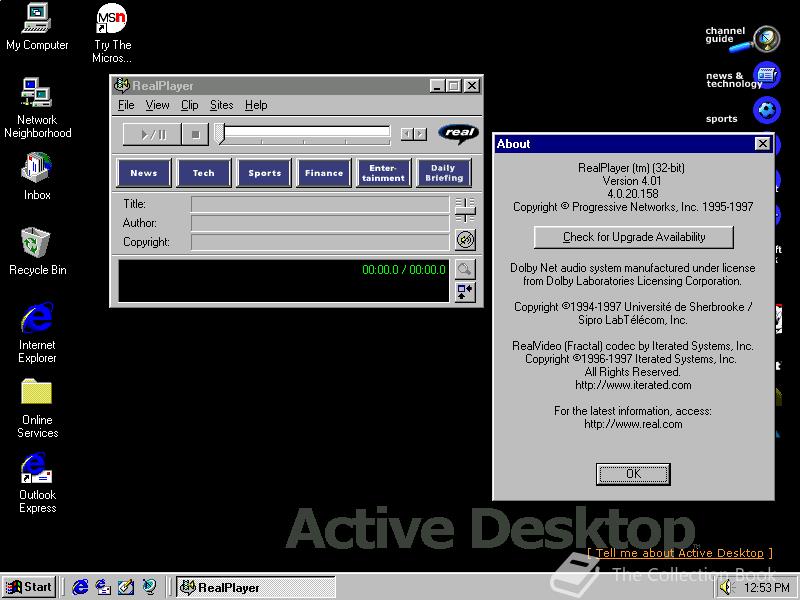Select the Internet Explorer desktop icon

37,333
